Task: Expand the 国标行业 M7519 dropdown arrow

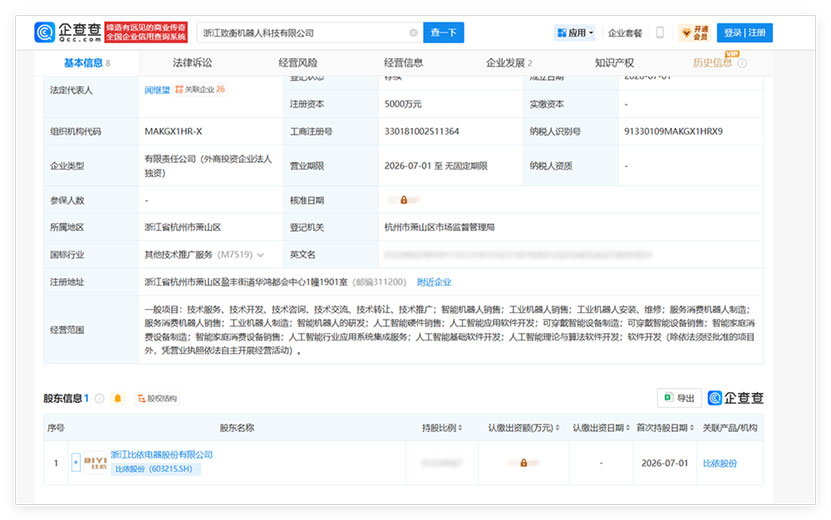Action: 260,255
